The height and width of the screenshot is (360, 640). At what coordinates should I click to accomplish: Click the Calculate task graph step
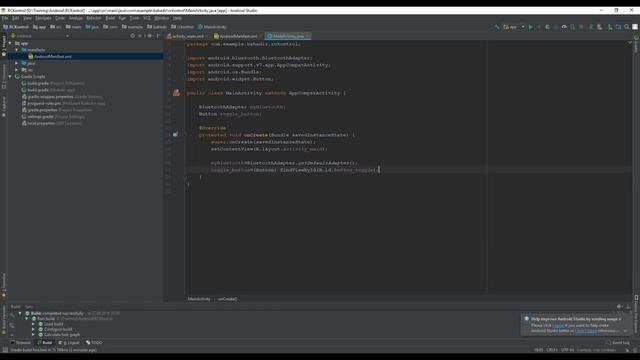click(62, 334)
